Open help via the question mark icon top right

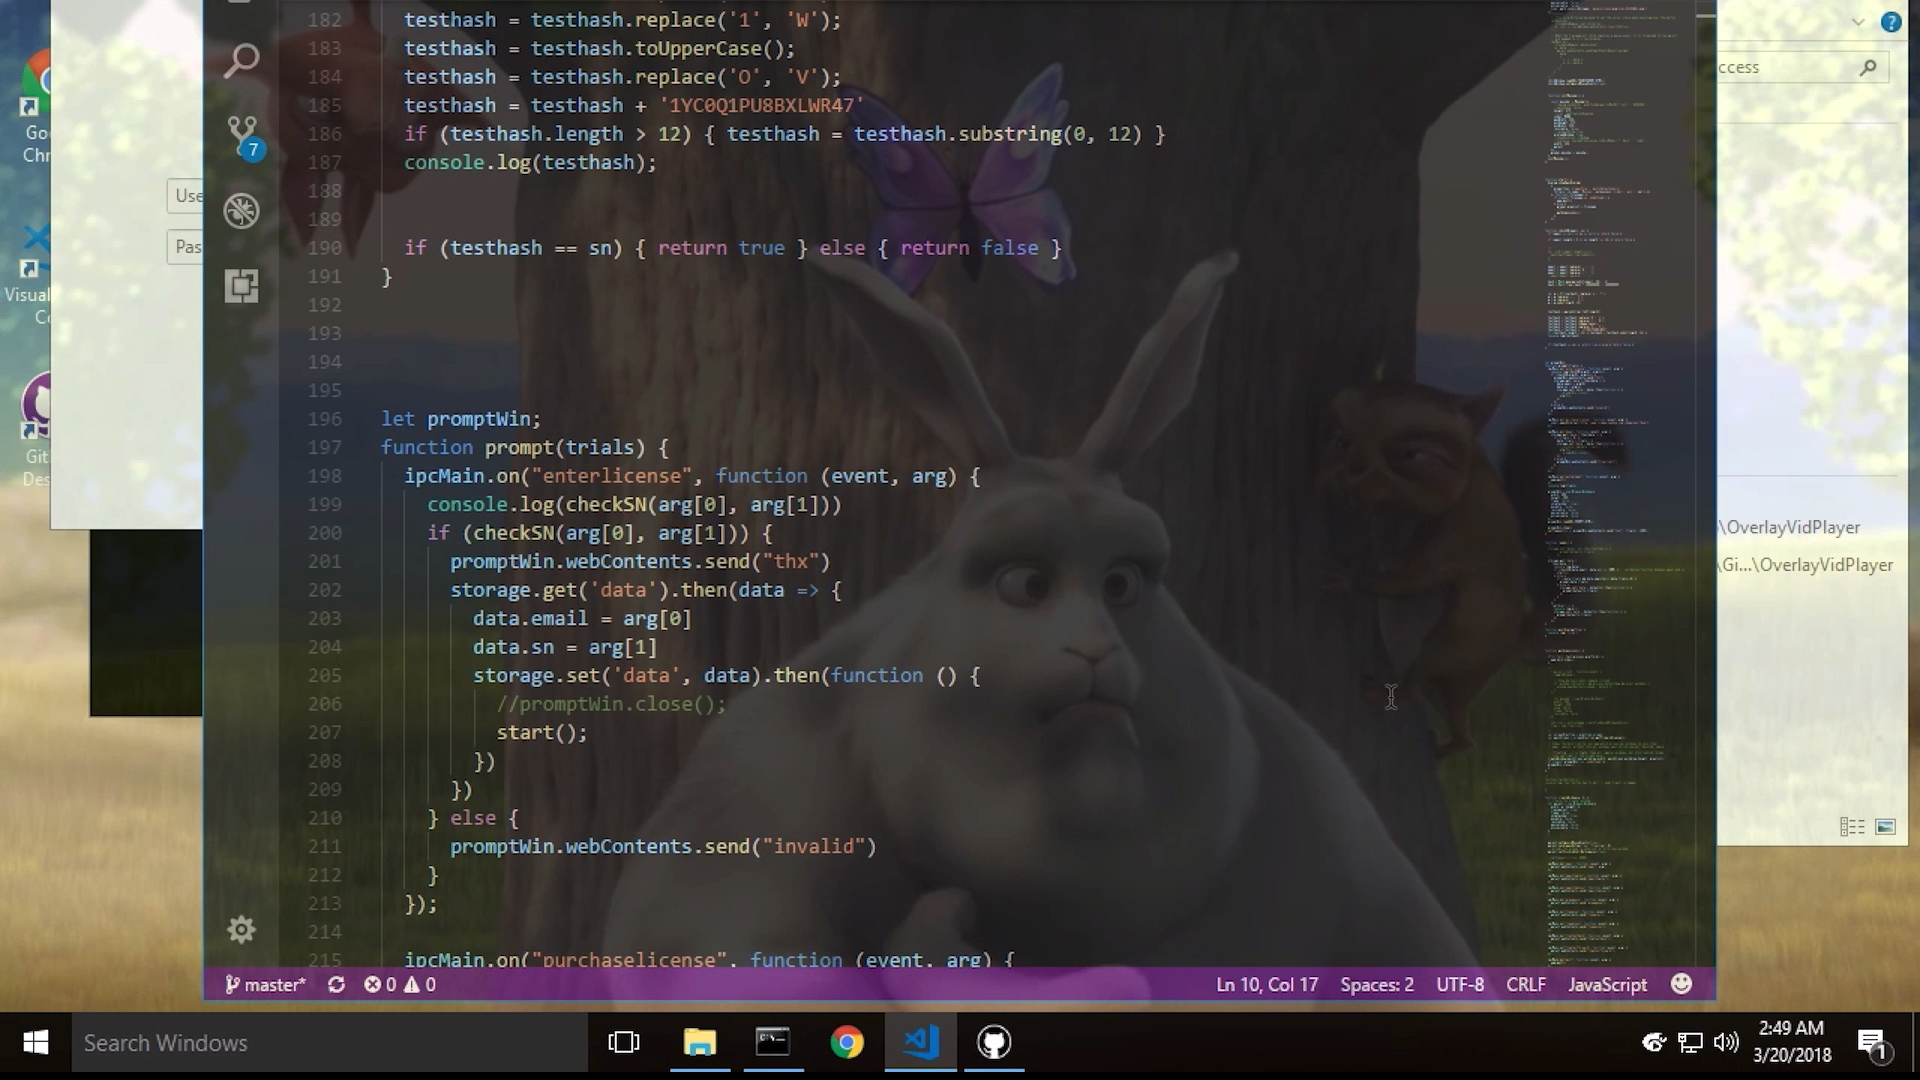point(1891,21)
